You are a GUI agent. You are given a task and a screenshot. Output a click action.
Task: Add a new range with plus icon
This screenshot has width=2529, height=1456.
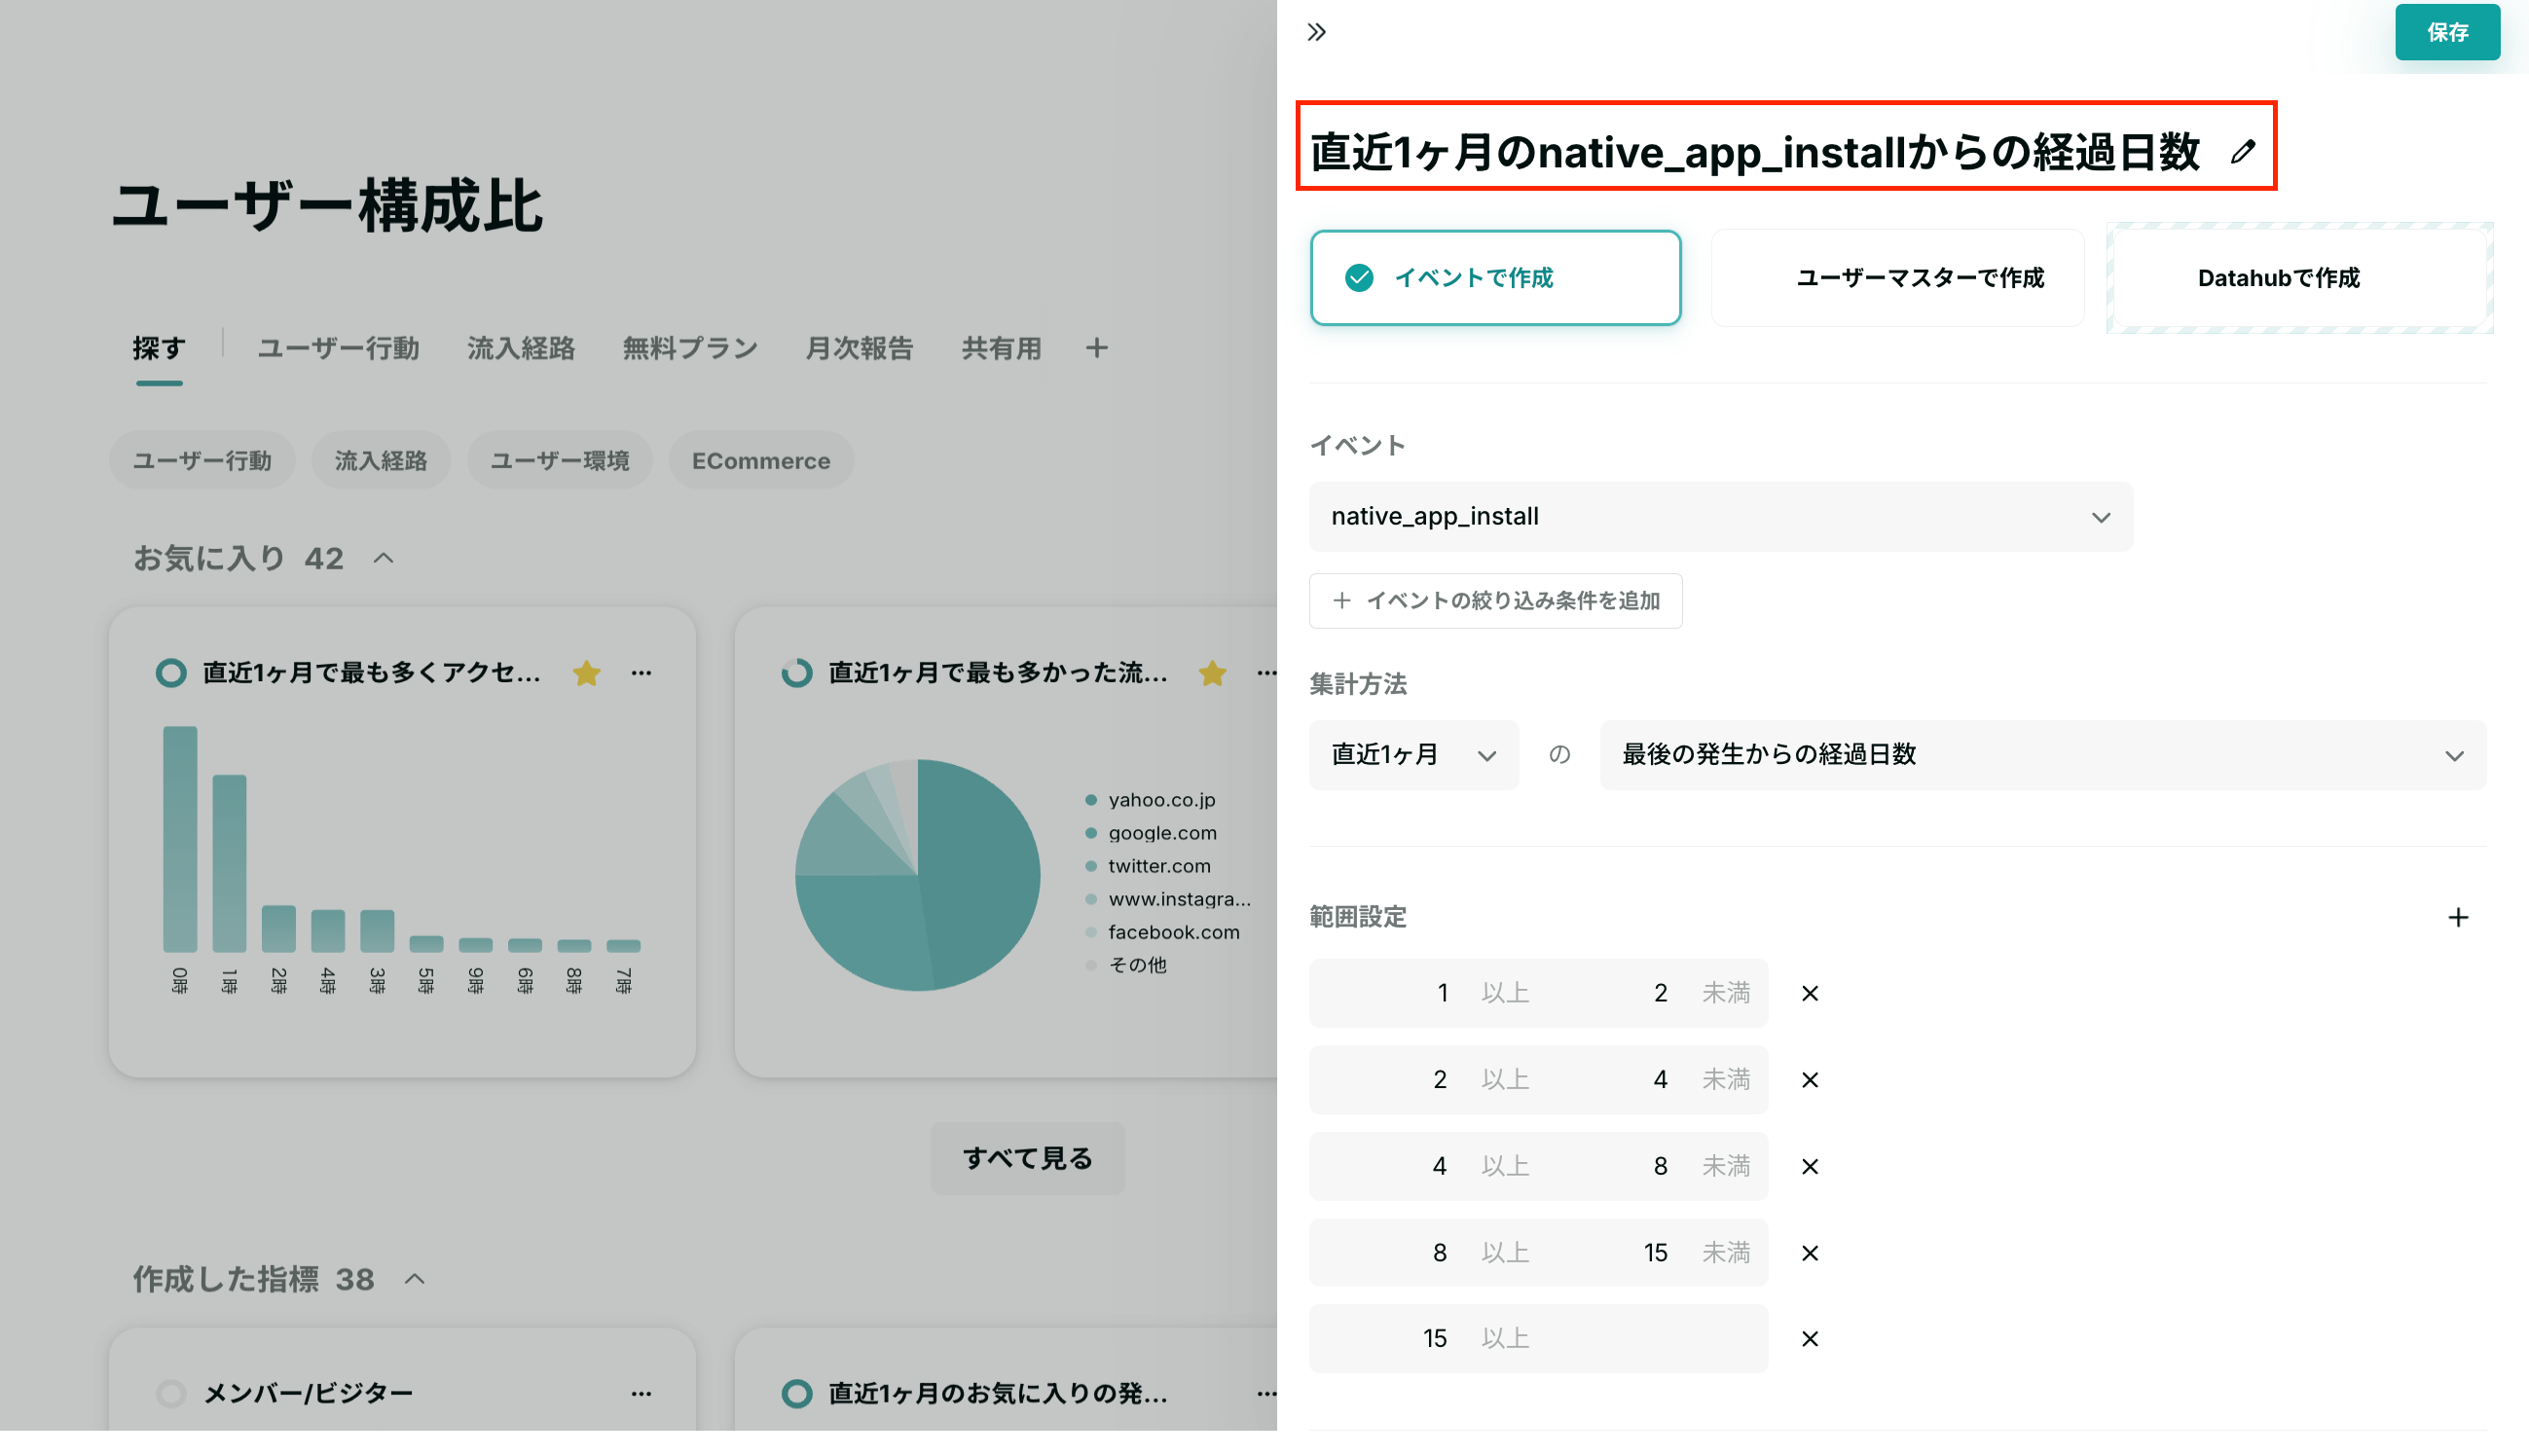pyautogui.click(x=2457, y=917)
